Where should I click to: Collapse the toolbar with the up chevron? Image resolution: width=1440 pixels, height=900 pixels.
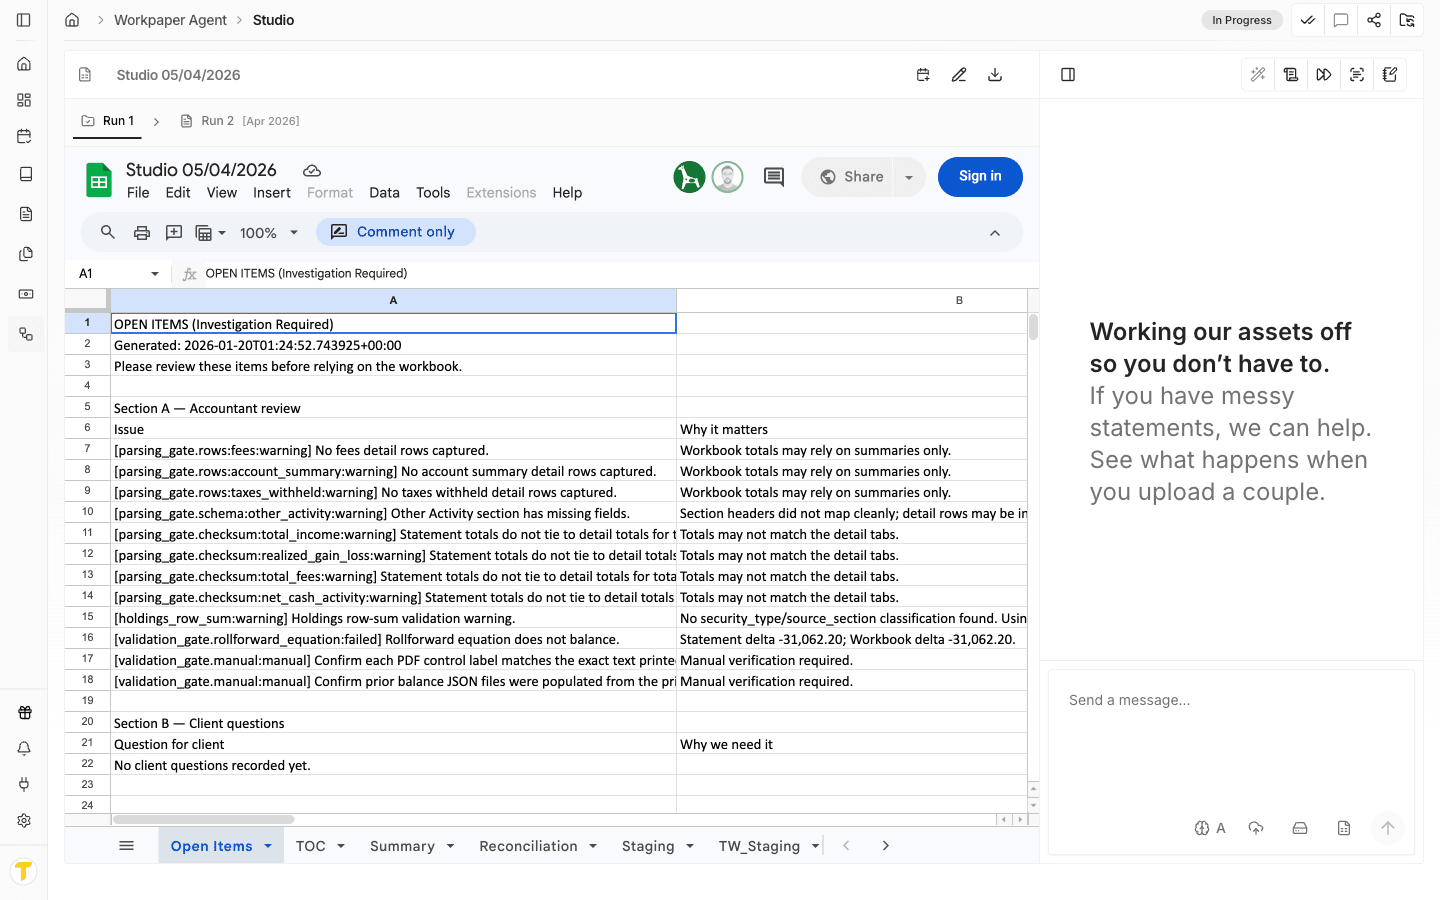point(995,233)
